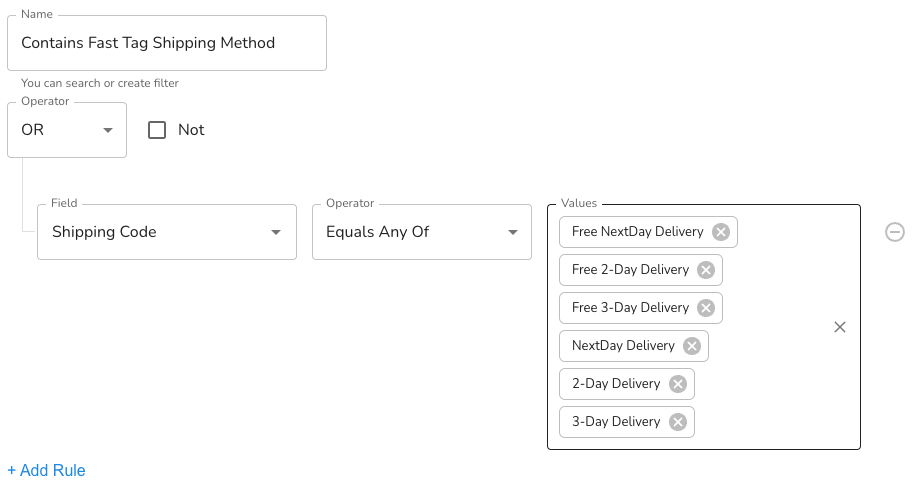Remove the 3-Day Delivery chip

(678, 422)
